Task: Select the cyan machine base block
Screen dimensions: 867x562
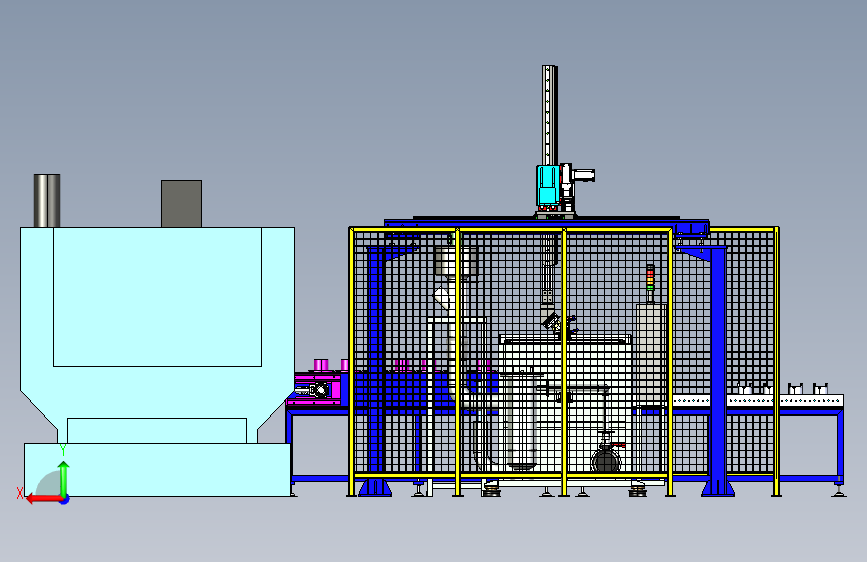Action: pyautogui.click(x=157, y=470)
